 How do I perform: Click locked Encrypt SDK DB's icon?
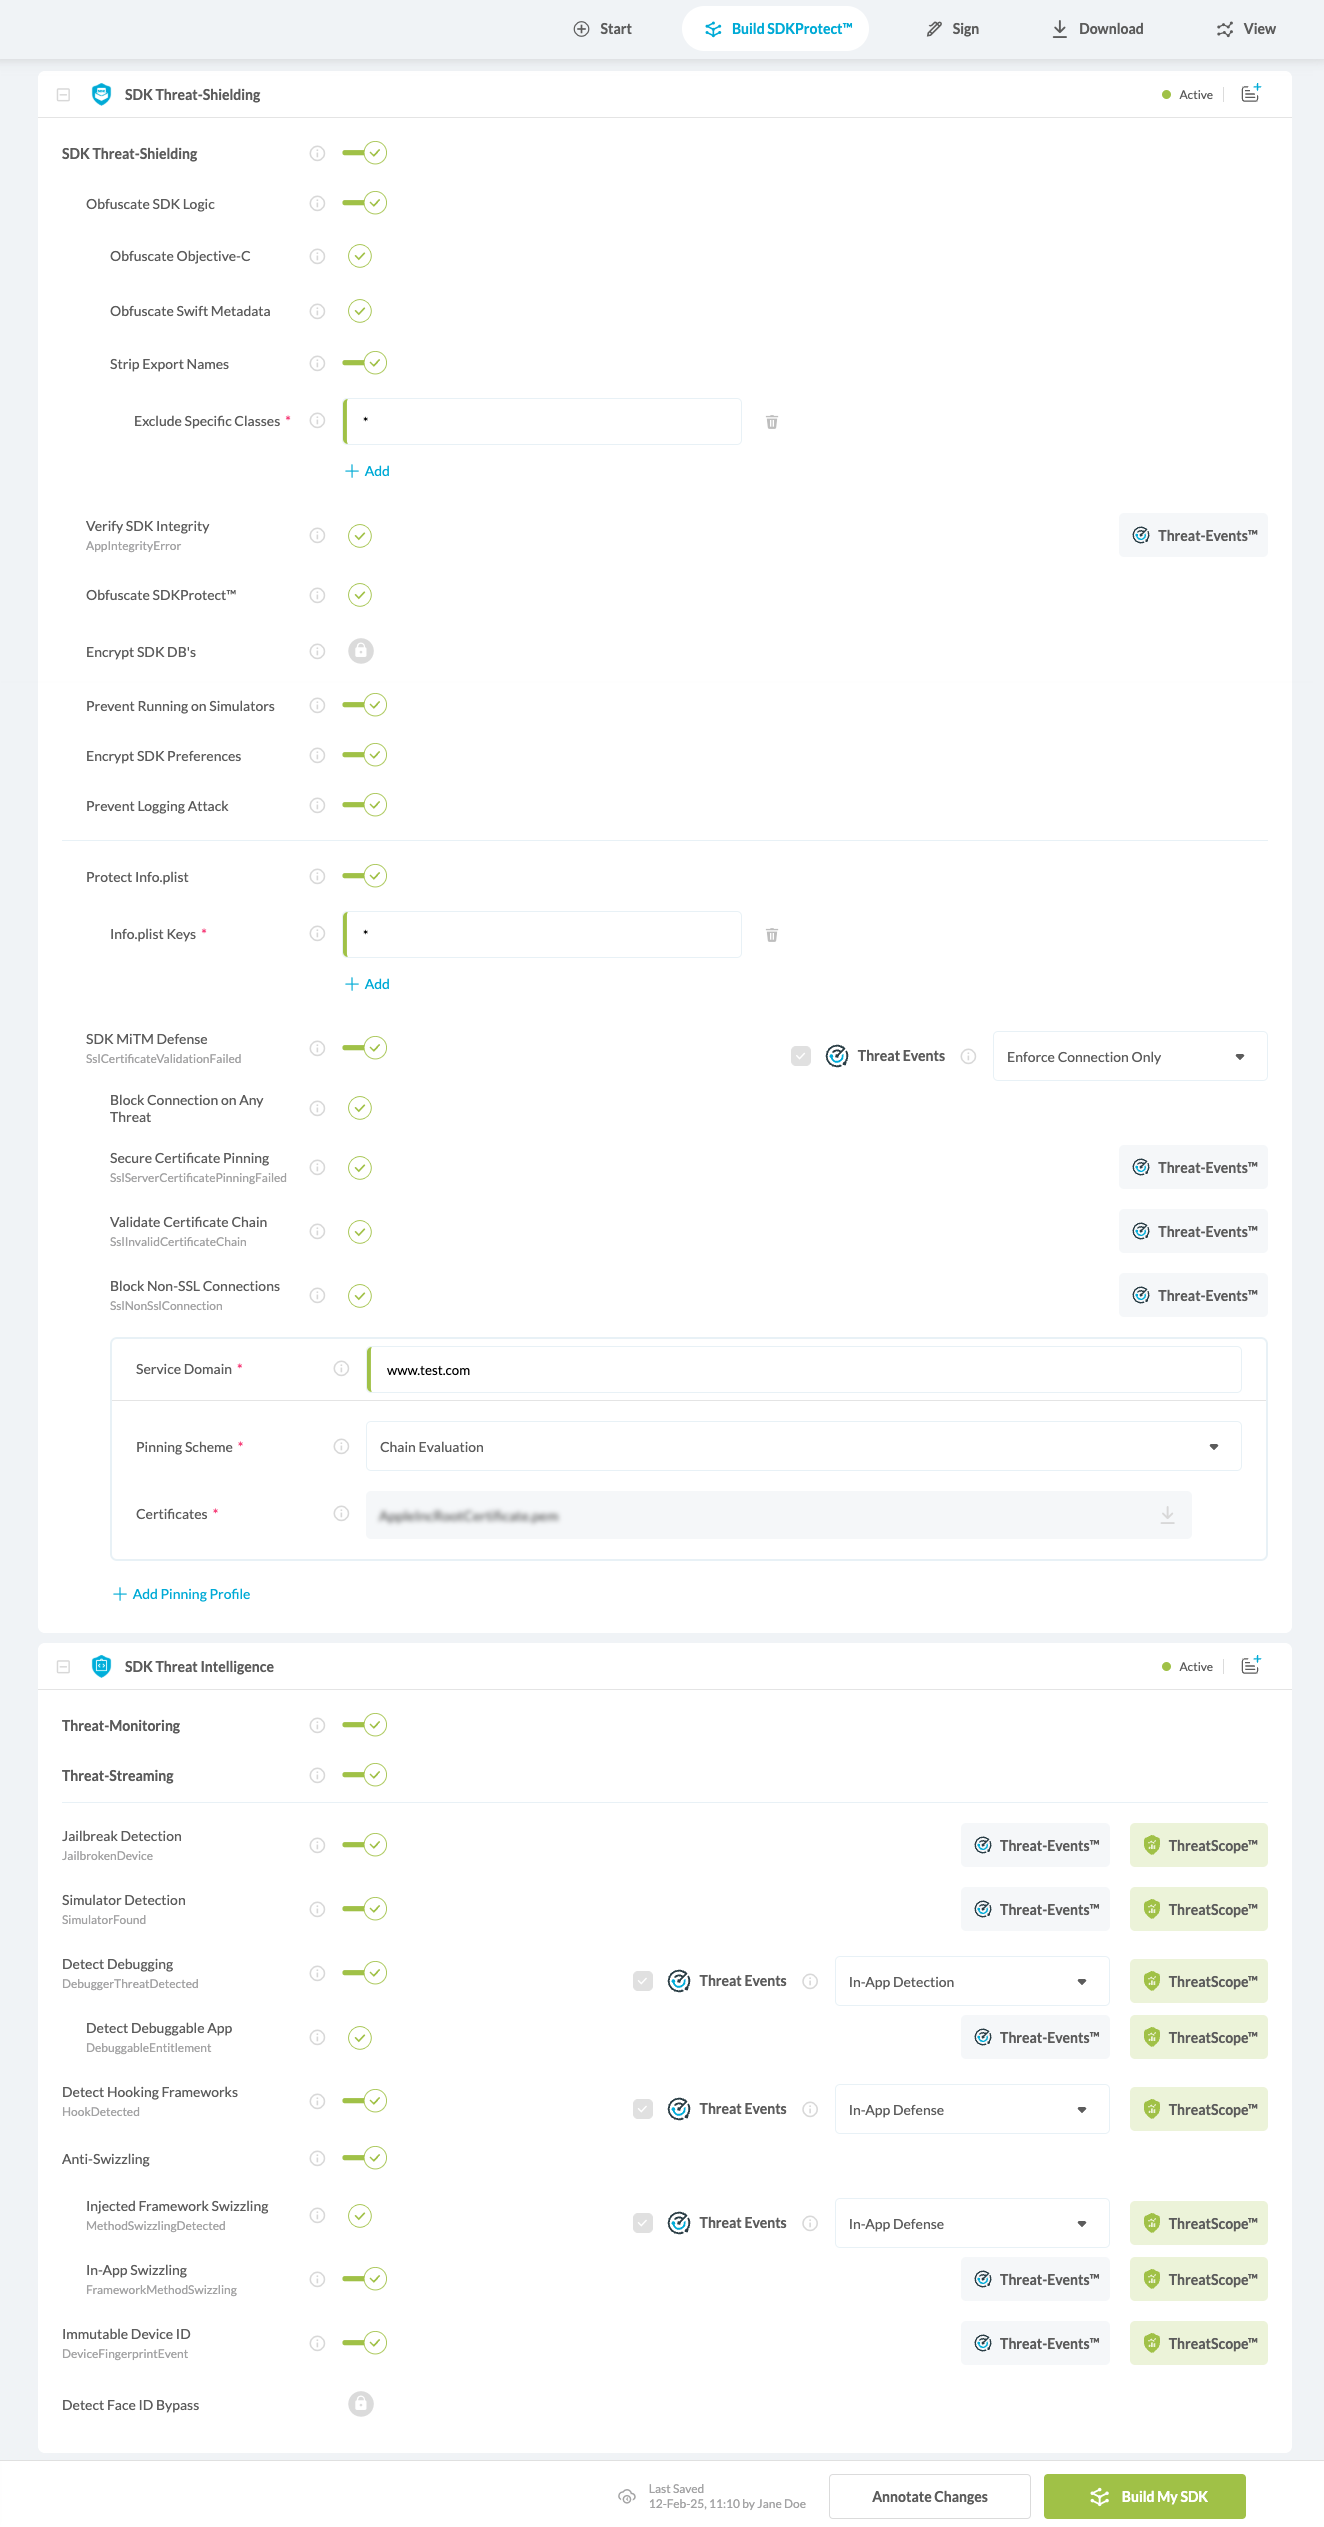[x=360, y=651]
